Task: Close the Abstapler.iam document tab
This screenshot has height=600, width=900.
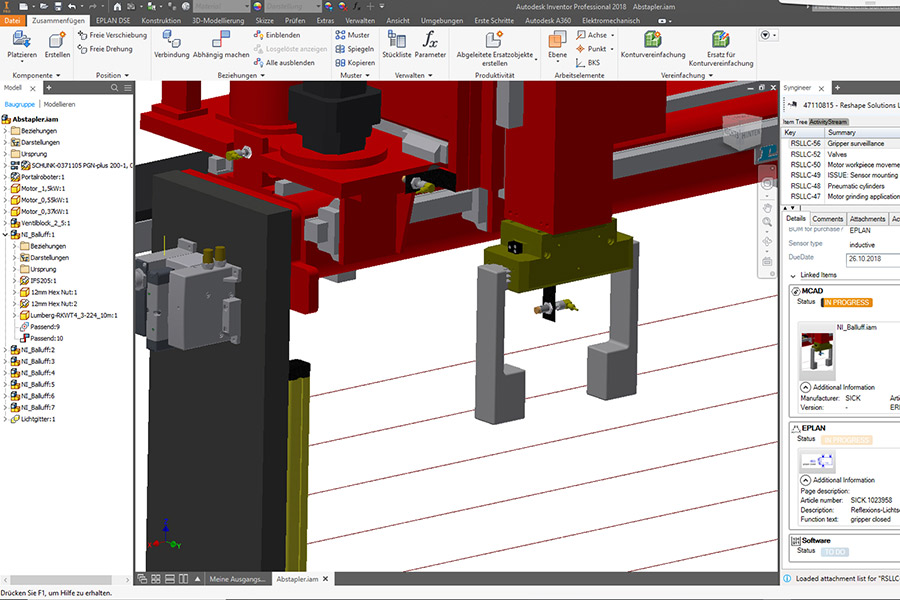Action: coord(325,579)
